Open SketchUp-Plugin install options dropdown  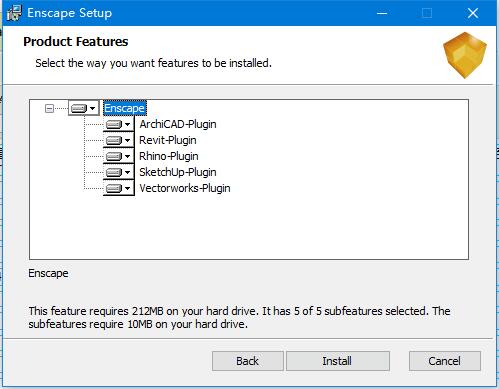coord(119,172)
